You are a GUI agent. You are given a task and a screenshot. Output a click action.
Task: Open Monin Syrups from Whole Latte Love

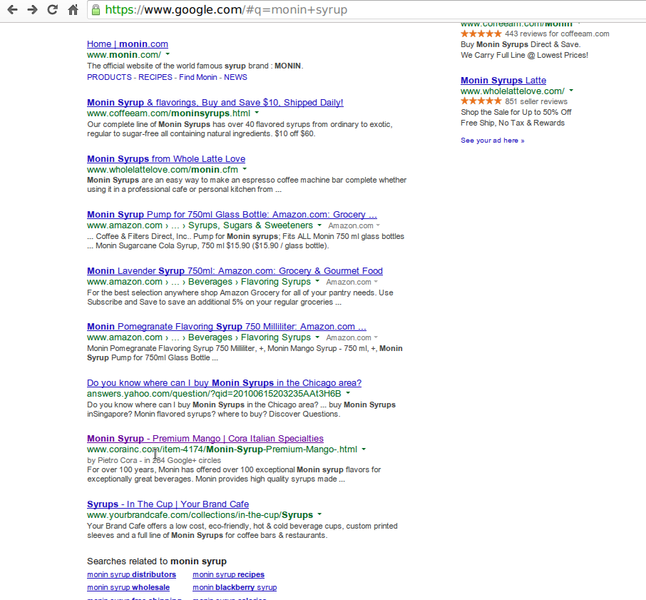tap(166, 159)
